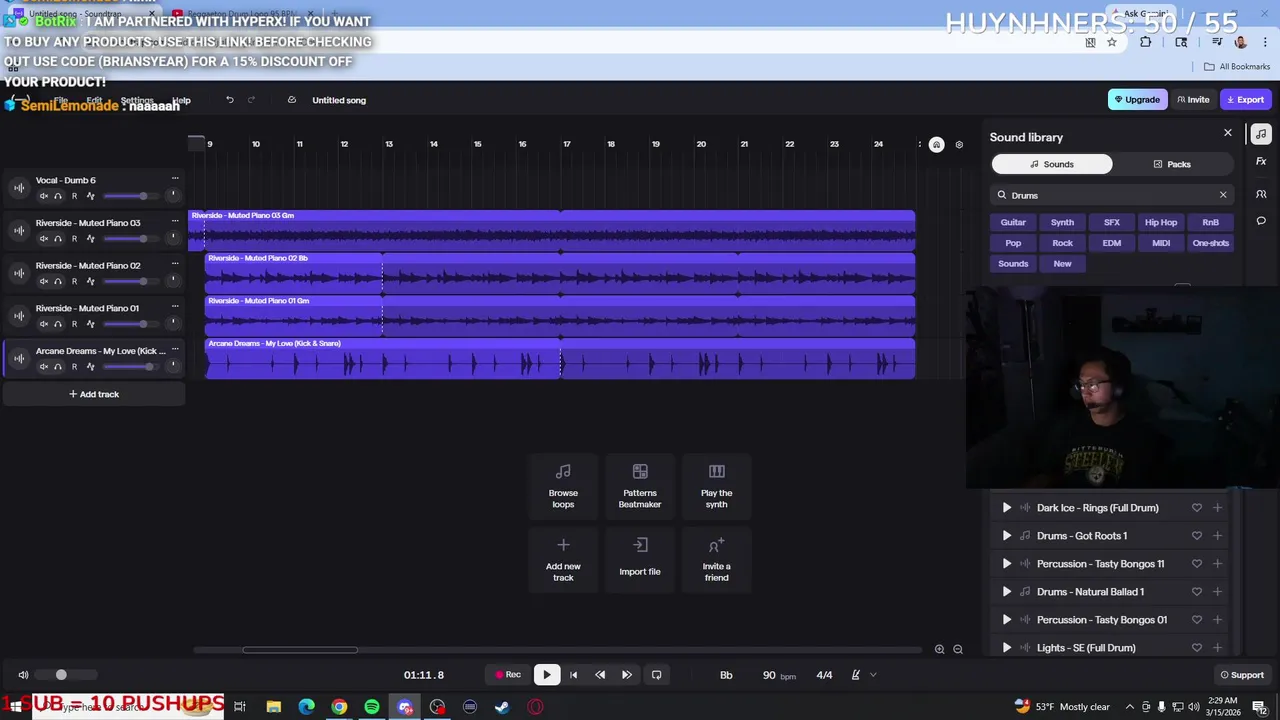Add a new track below Arcane Dreams

pos(94,394)
